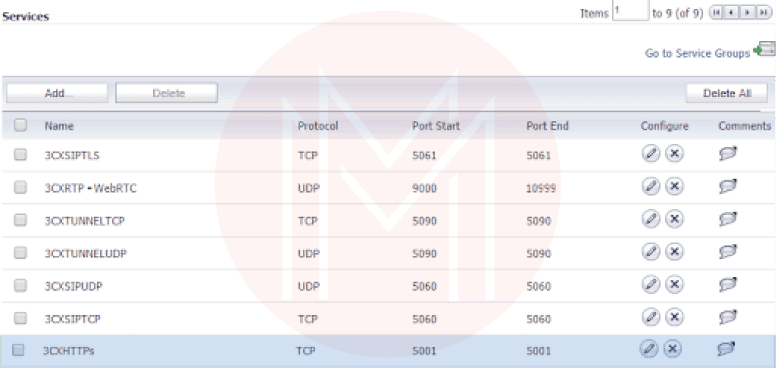
Task: Edit the 3CXSIPUDP service
Action: point(651,284)
